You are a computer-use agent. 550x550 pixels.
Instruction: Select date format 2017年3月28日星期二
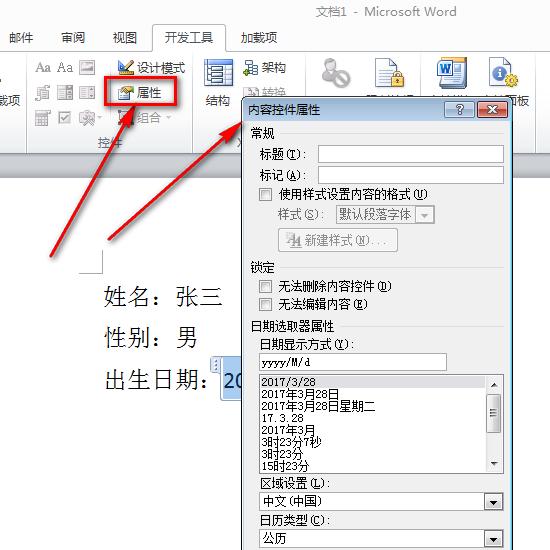coord(318,406)
